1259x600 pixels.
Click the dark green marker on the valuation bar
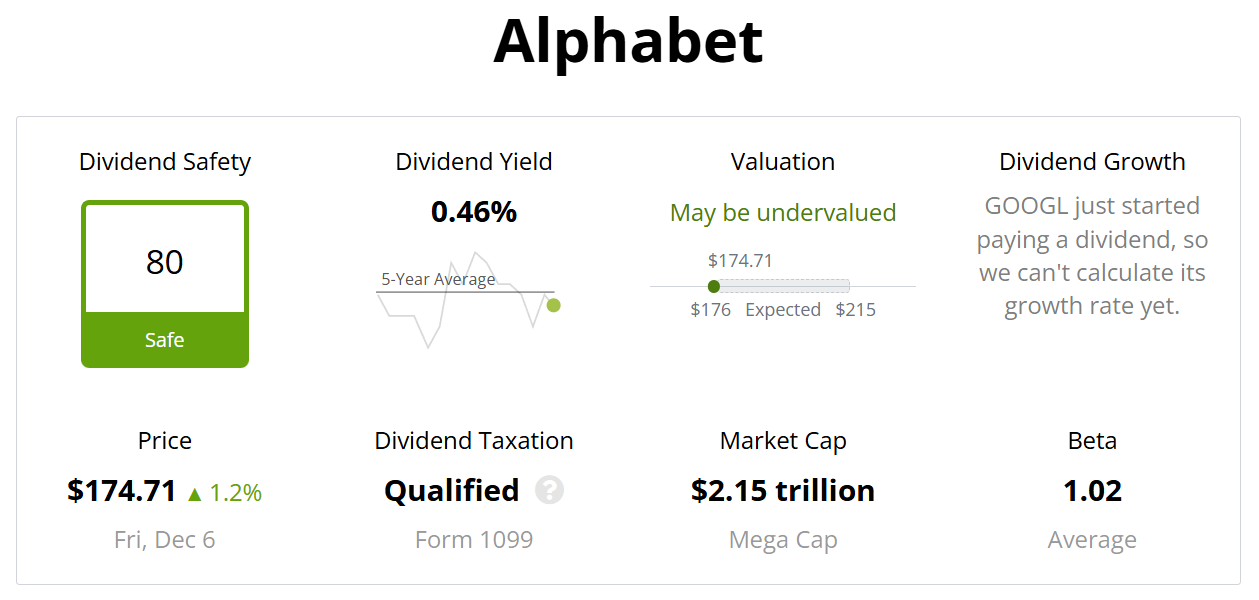[714, 287]
